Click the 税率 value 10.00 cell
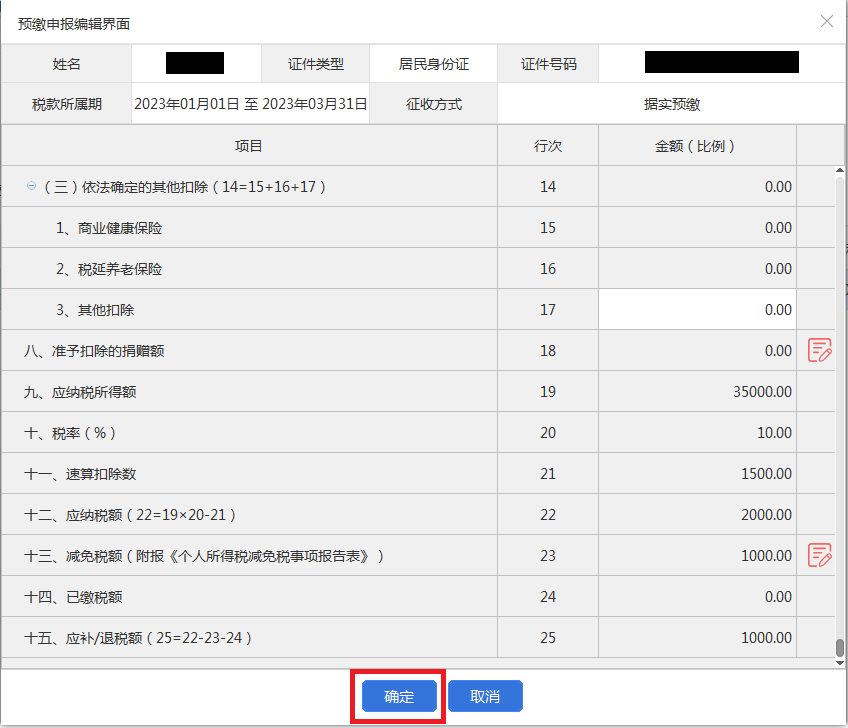This screenshot has height=728, width=848. coord(697,433)
